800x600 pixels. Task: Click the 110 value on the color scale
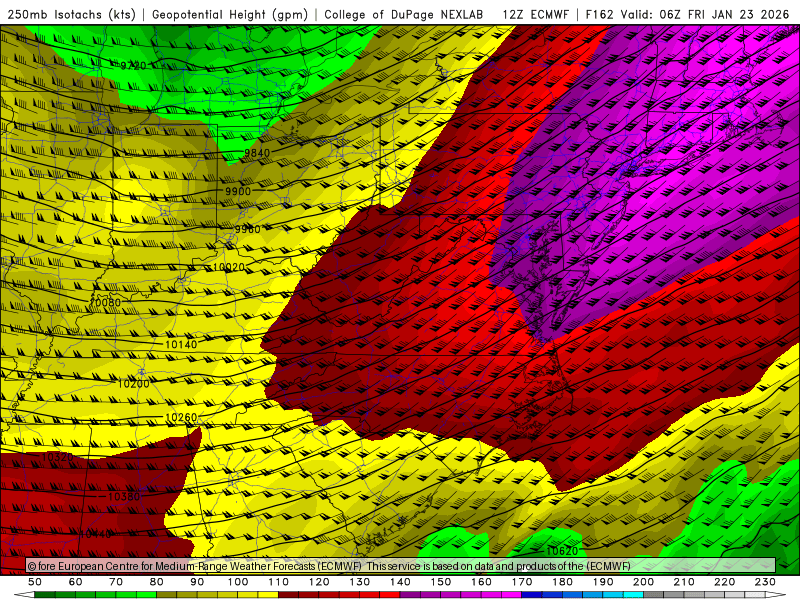(279, 582)
